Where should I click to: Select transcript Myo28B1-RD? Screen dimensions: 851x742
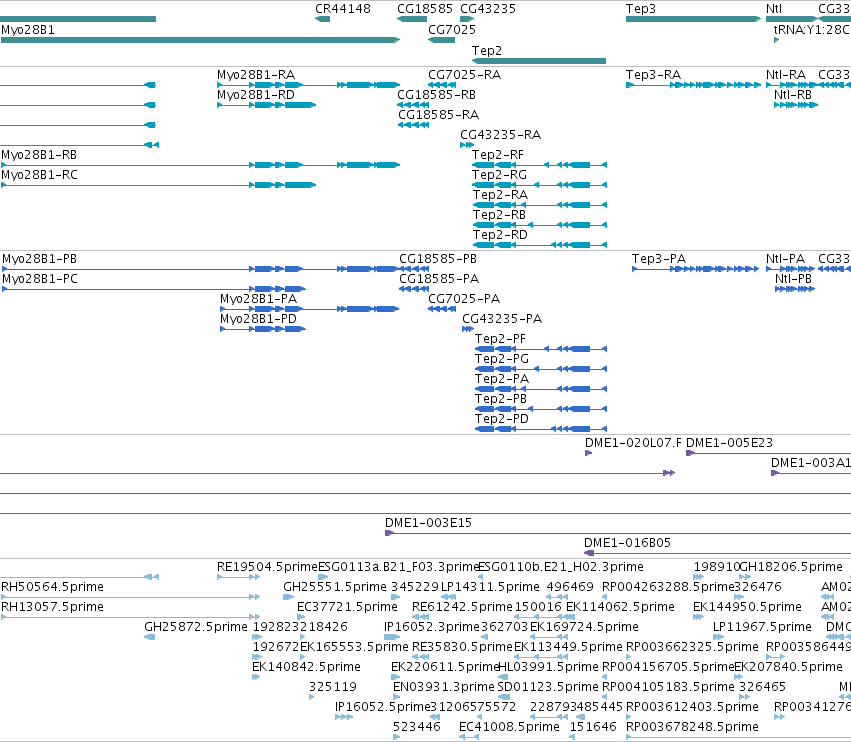266,105
